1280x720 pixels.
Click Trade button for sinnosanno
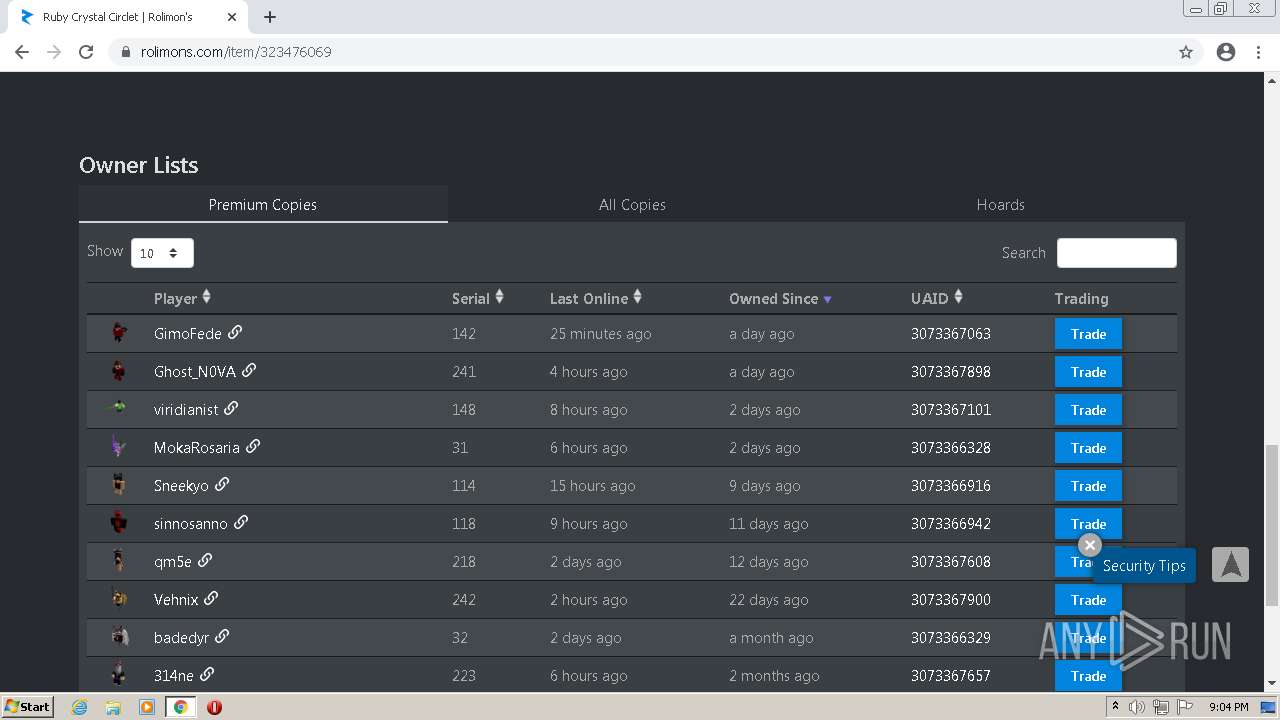1088,522
